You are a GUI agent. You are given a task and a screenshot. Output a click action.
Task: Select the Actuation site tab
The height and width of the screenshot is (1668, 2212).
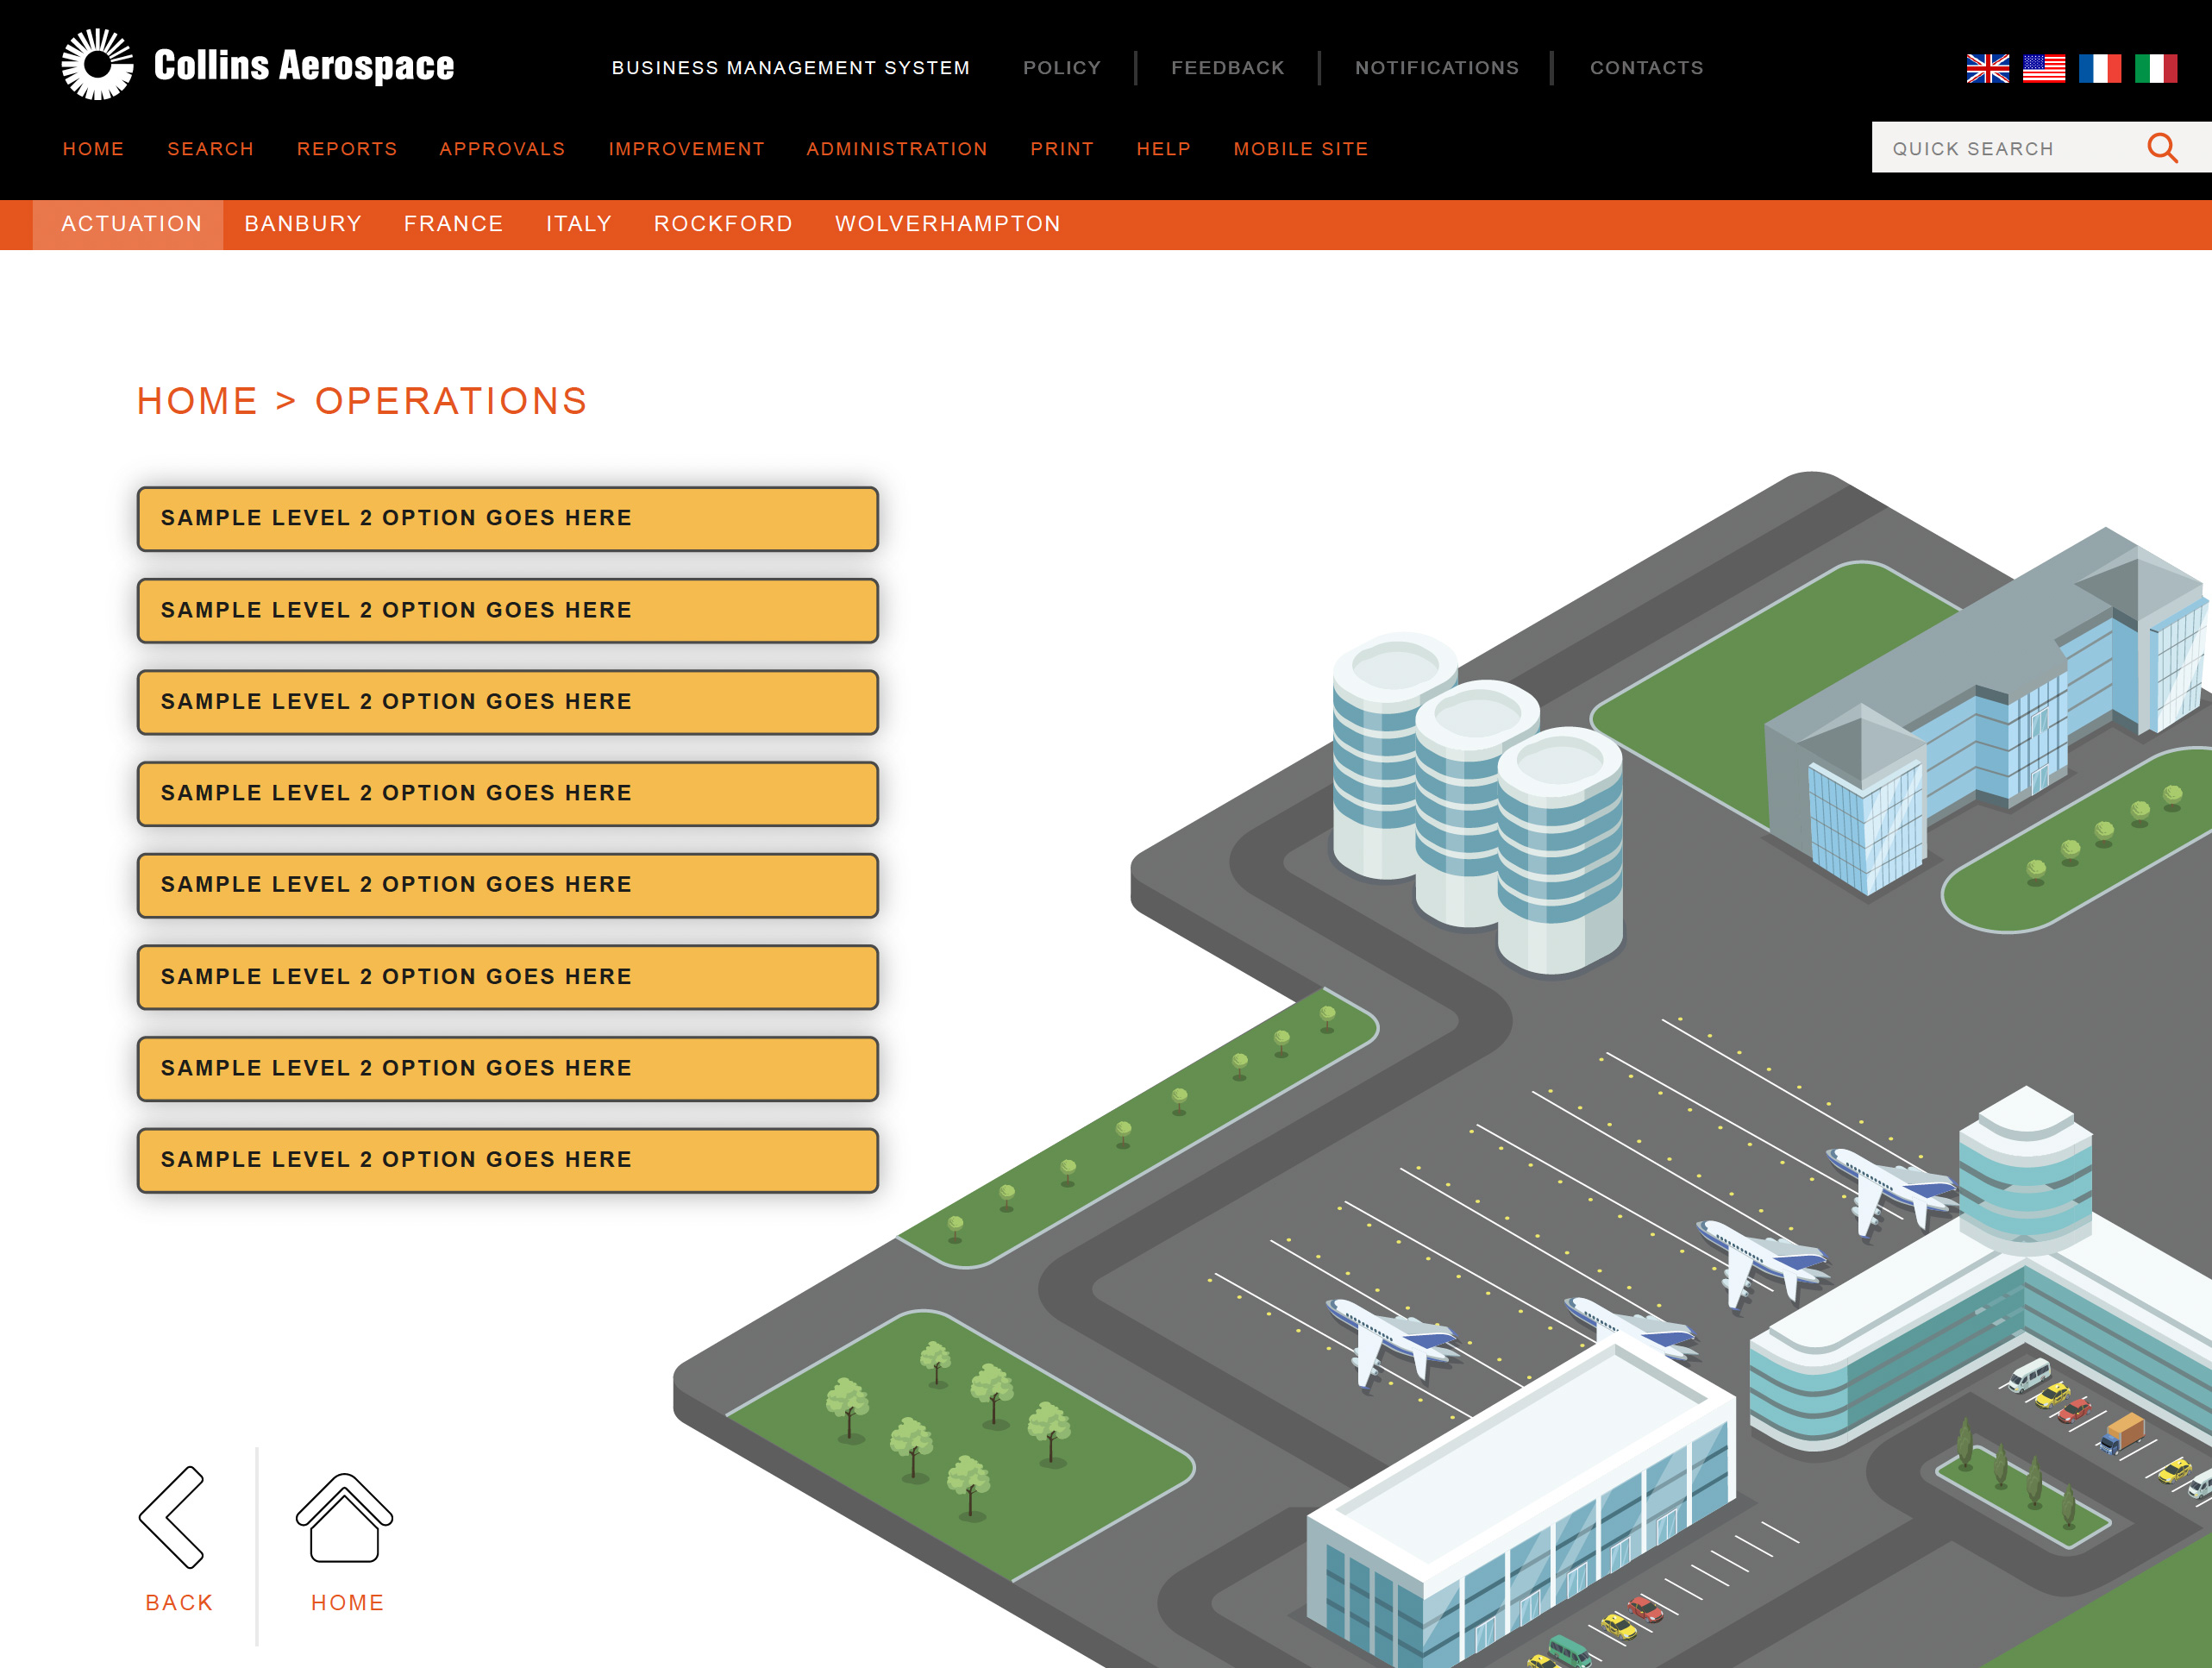[x=128, y=224]
